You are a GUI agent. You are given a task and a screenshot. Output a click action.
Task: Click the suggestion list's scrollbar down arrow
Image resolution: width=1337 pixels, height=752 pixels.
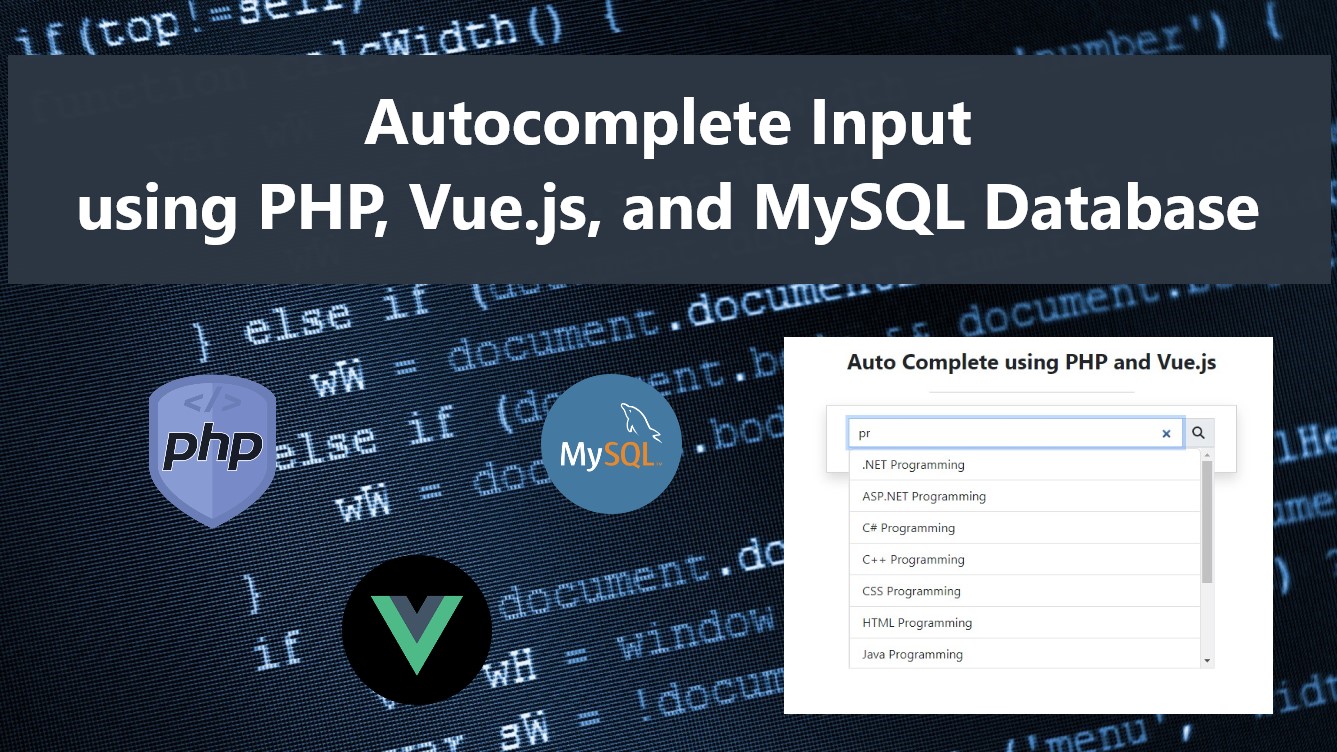(1207, 661)
